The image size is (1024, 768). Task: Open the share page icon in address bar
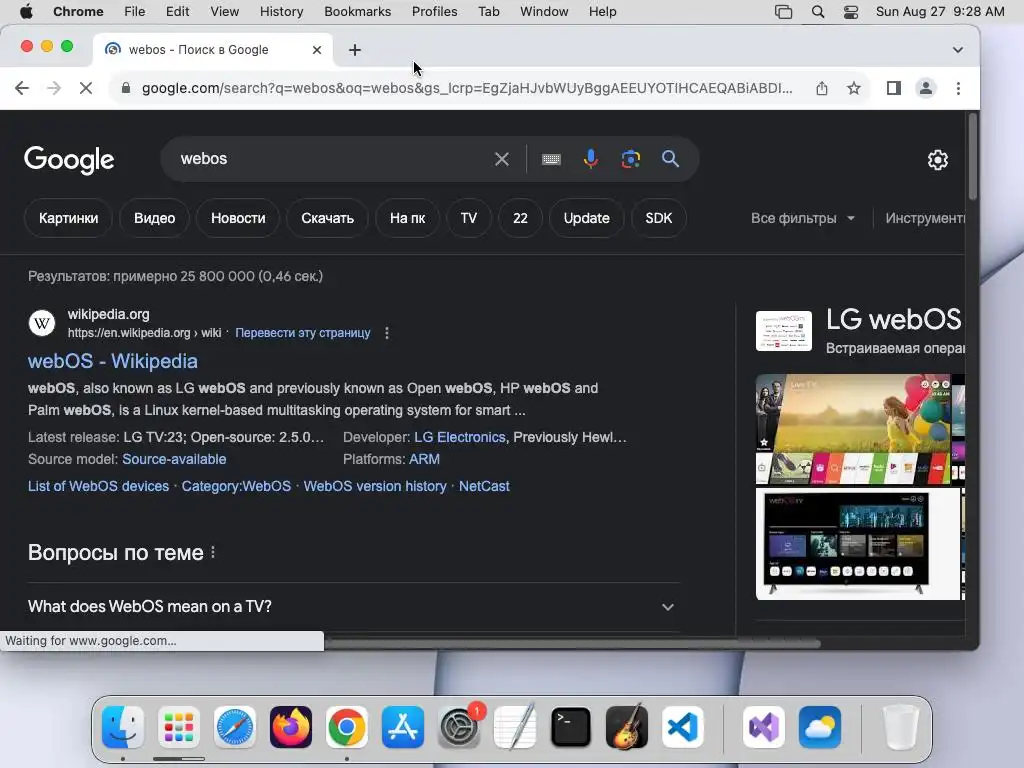[822, 88]
